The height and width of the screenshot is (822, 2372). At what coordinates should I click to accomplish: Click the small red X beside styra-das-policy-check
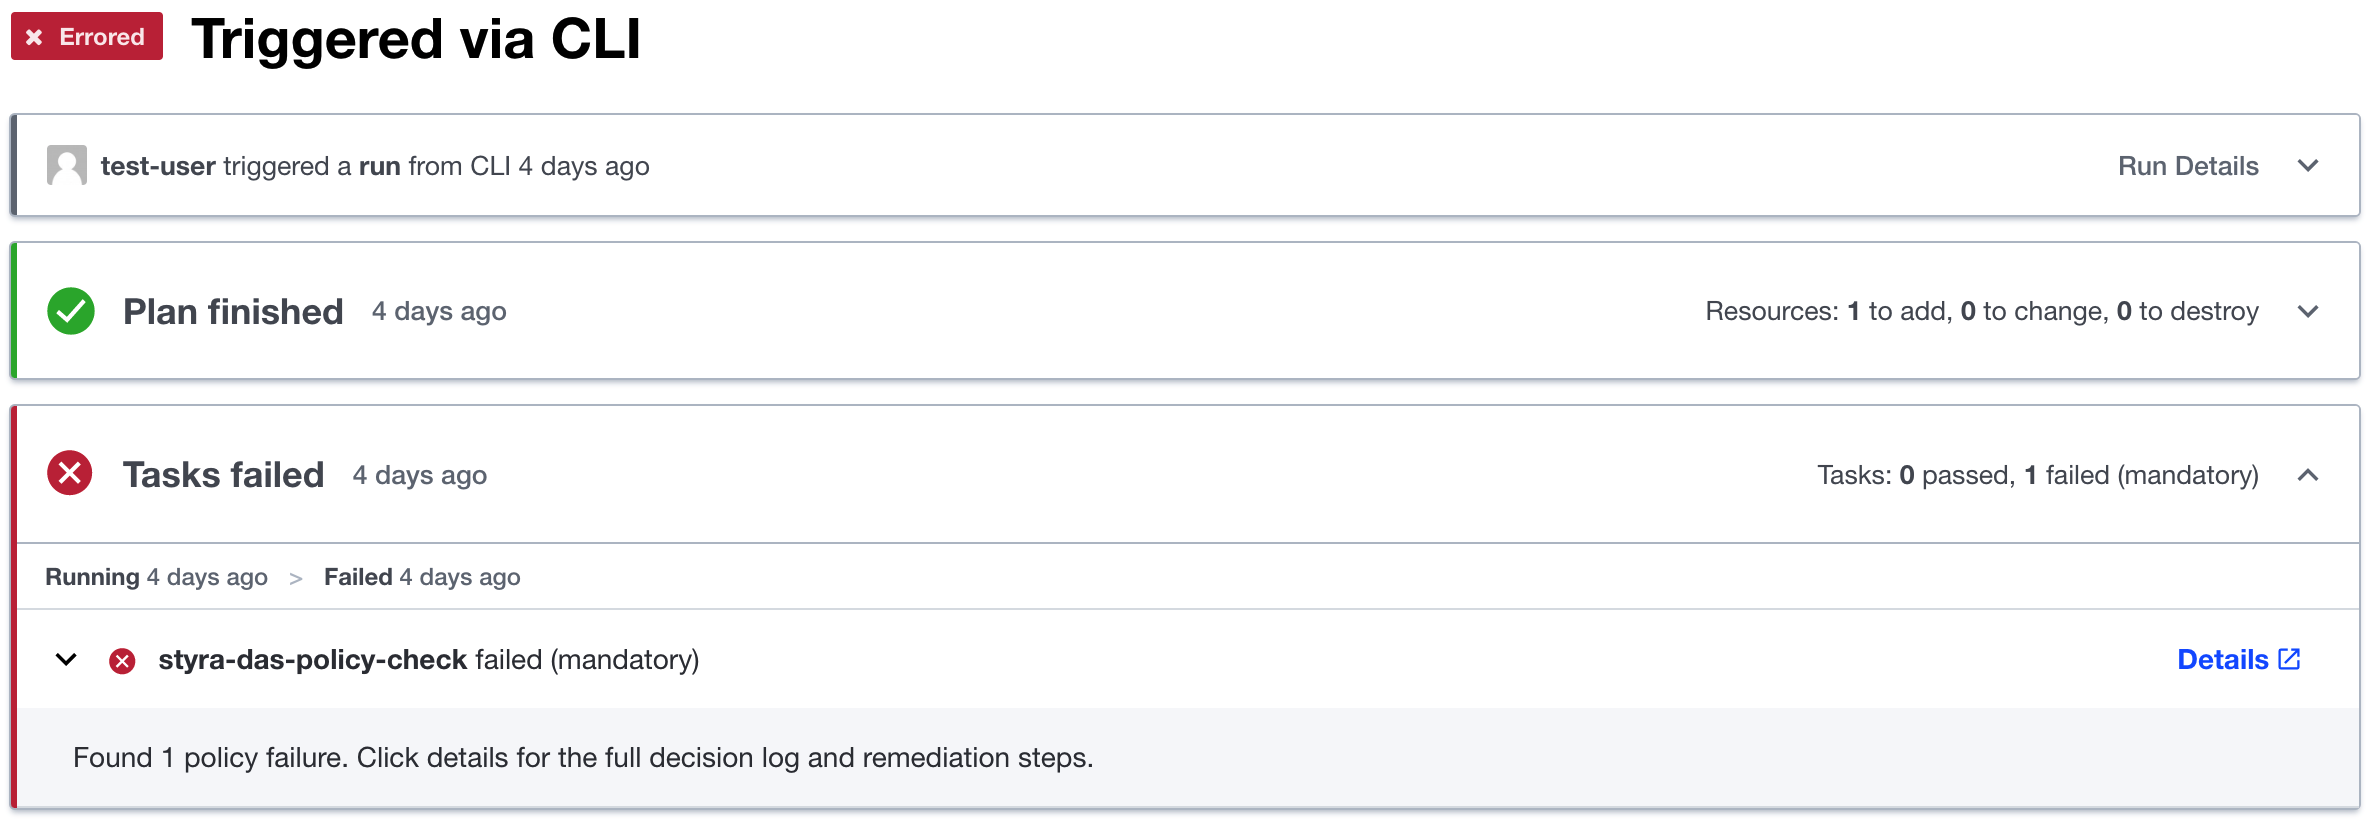(x=122, y=661)
